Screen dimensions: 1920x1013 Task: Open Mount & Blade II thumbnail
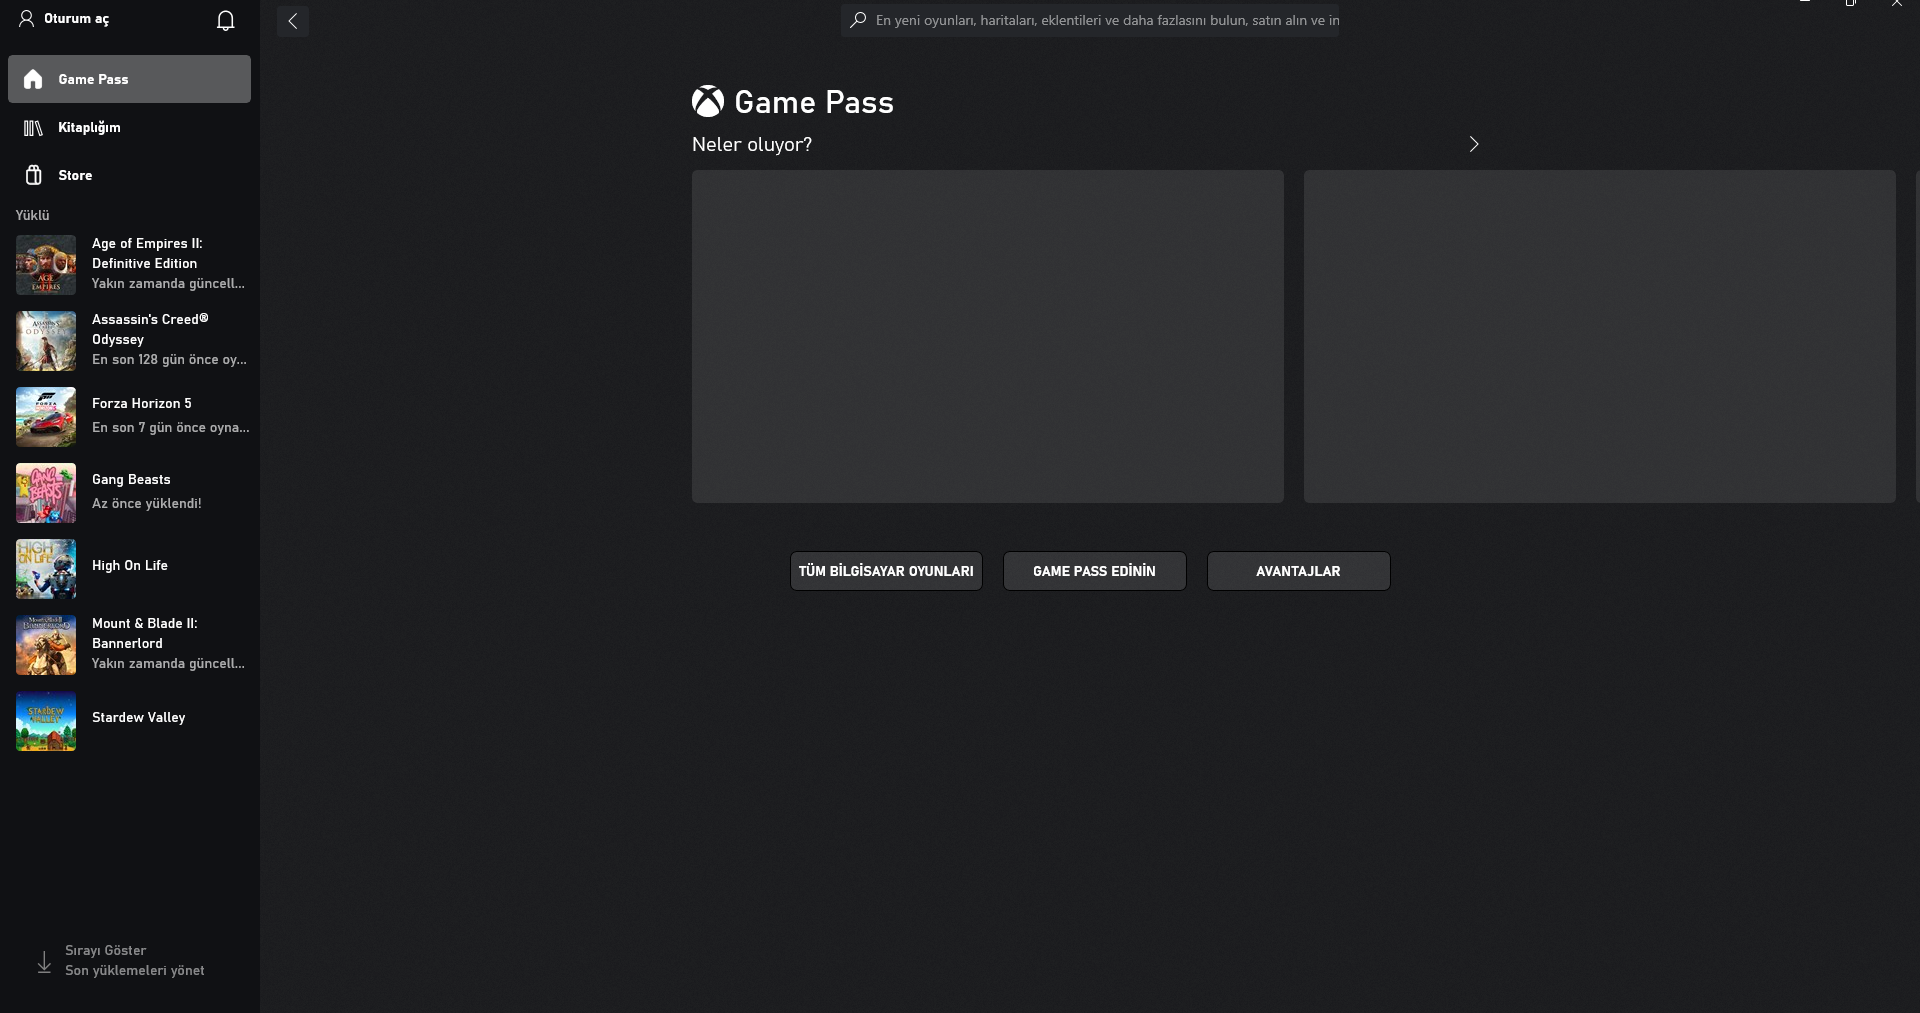(46, 645)
